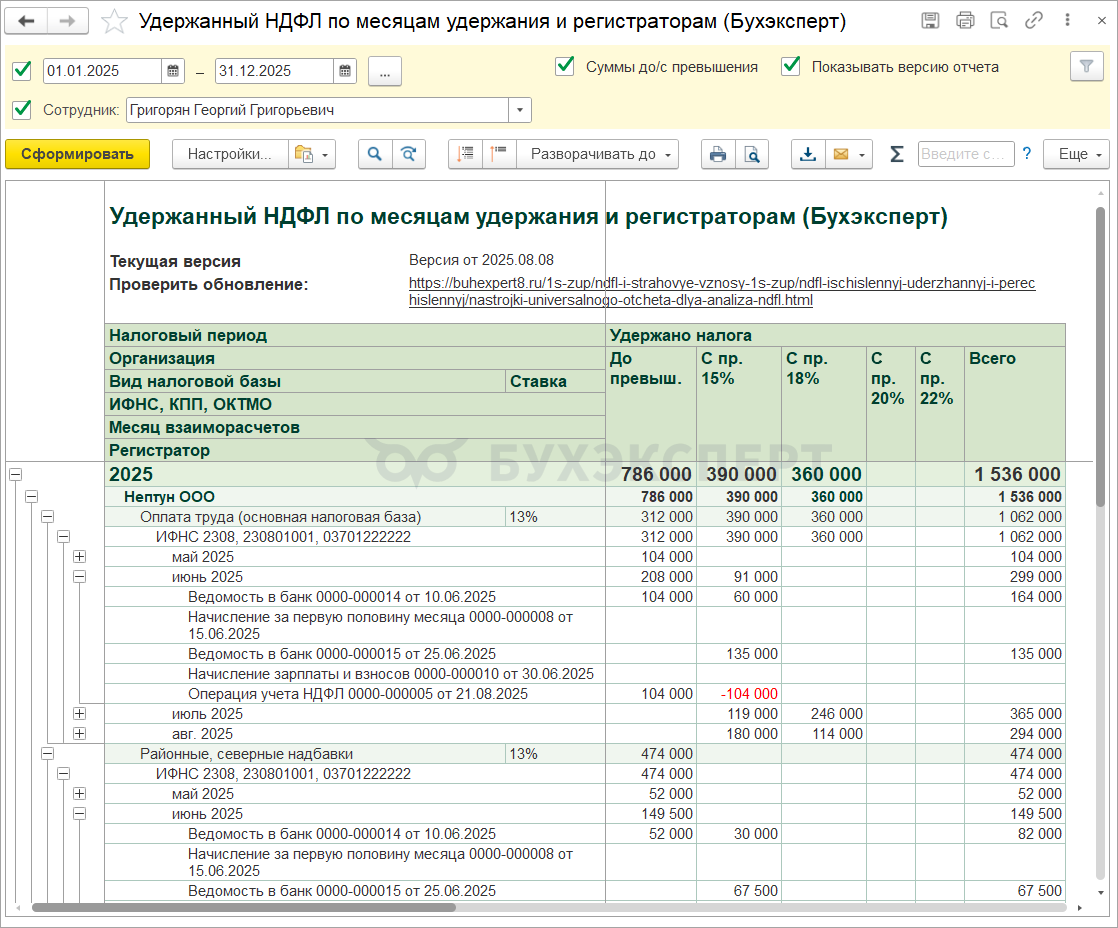Collapse ИФНС 2308 under Районные надбавки
Image resolution: width=1118 pixels, height=928 pixels.
(63, 773)
